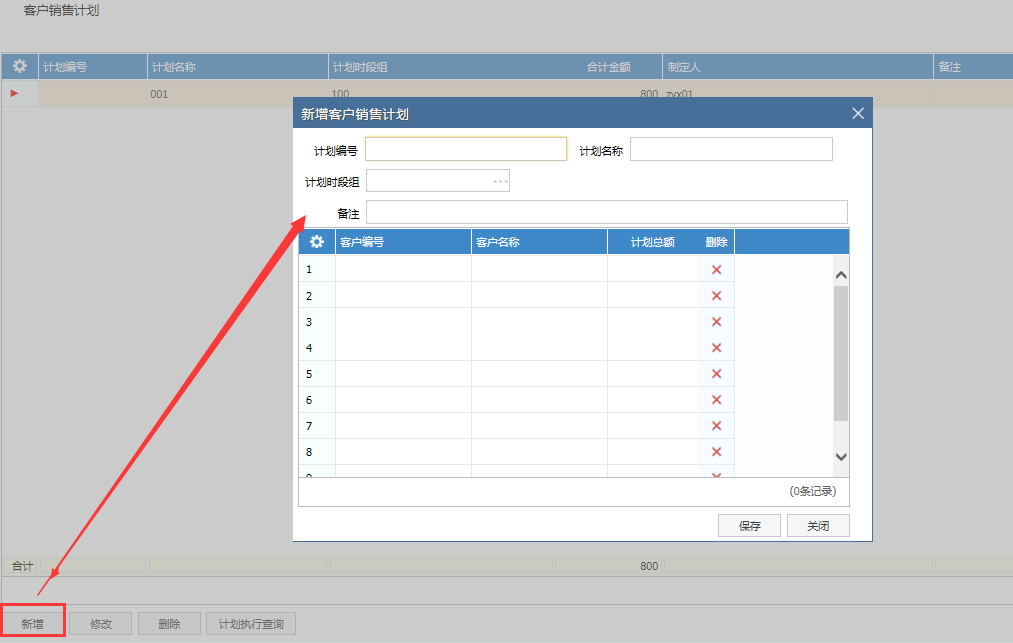This screenshot has height=643, width=1013.
Task: Delete row 2 with red X
Action: [716, 295]
